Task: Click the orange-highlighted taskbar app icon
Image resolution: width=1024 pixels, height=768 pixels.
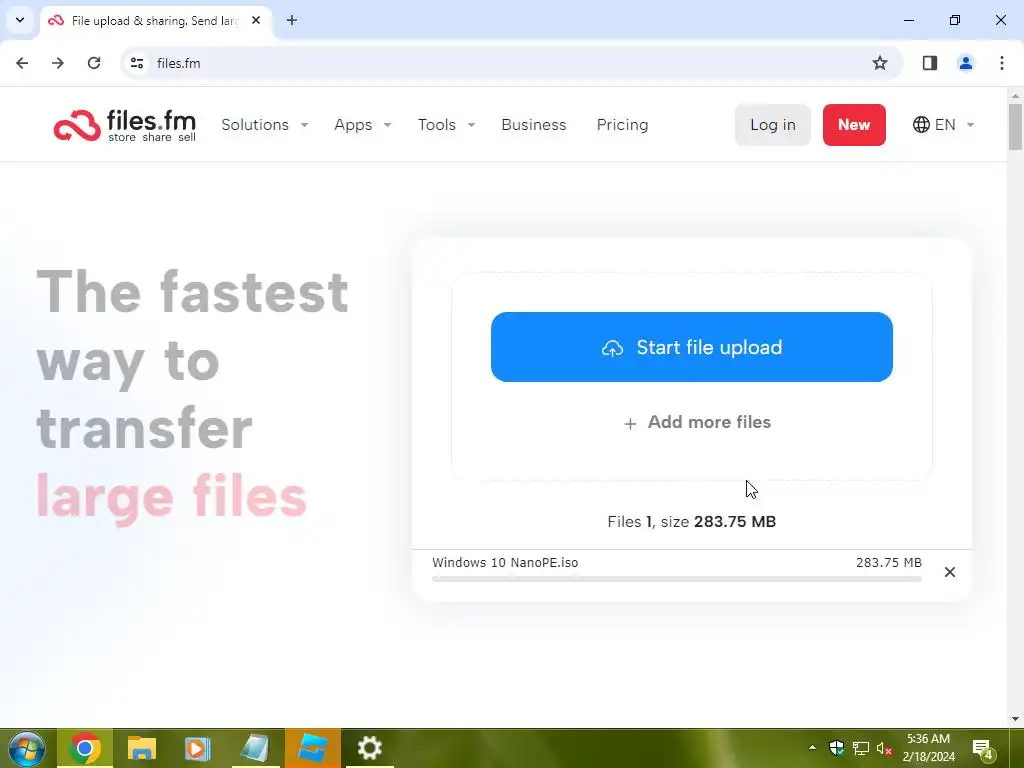Action: tap(312, 748)
